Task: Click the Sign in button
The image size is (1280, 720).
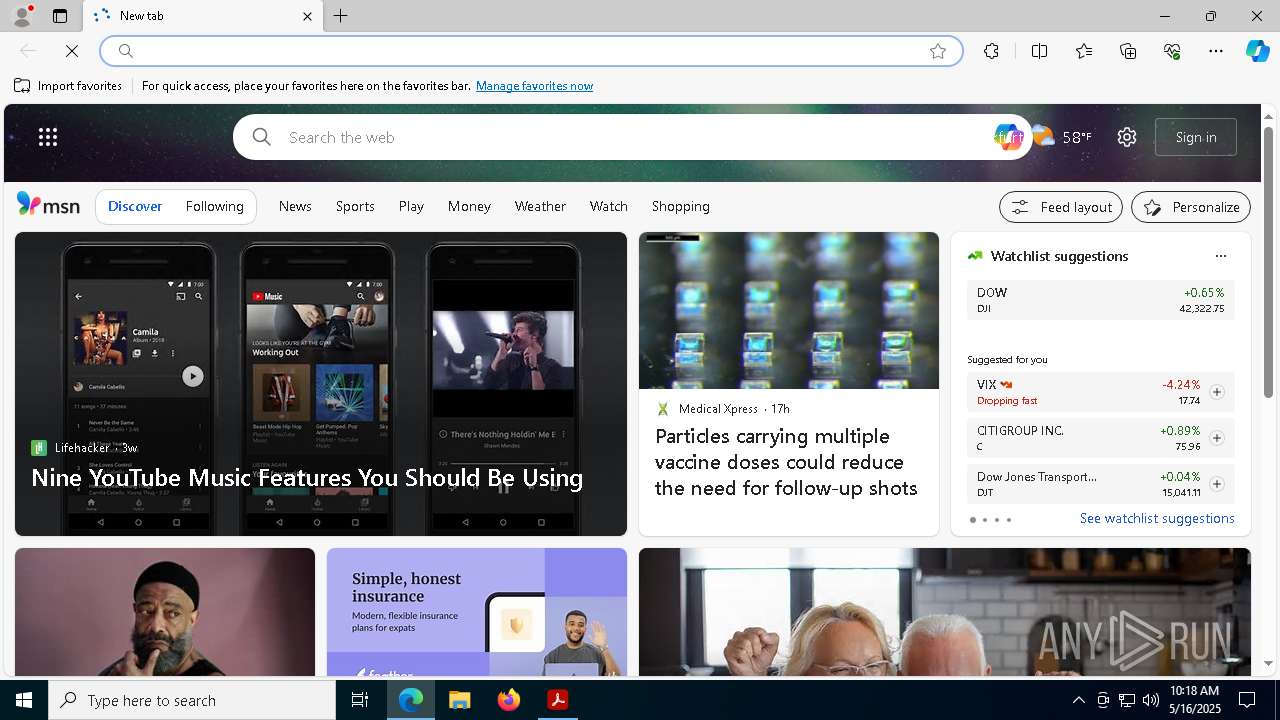Action: point(1196,137)
